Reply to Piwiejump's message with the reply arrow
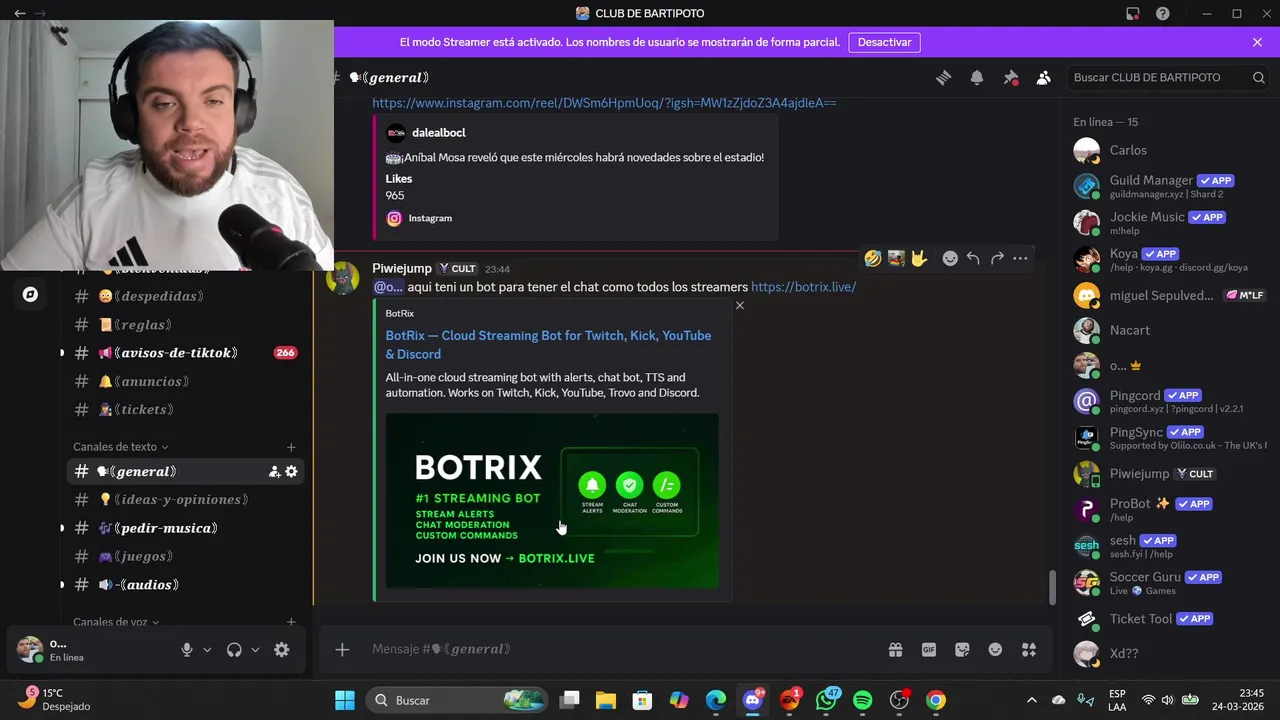 (x=973, y=258)
